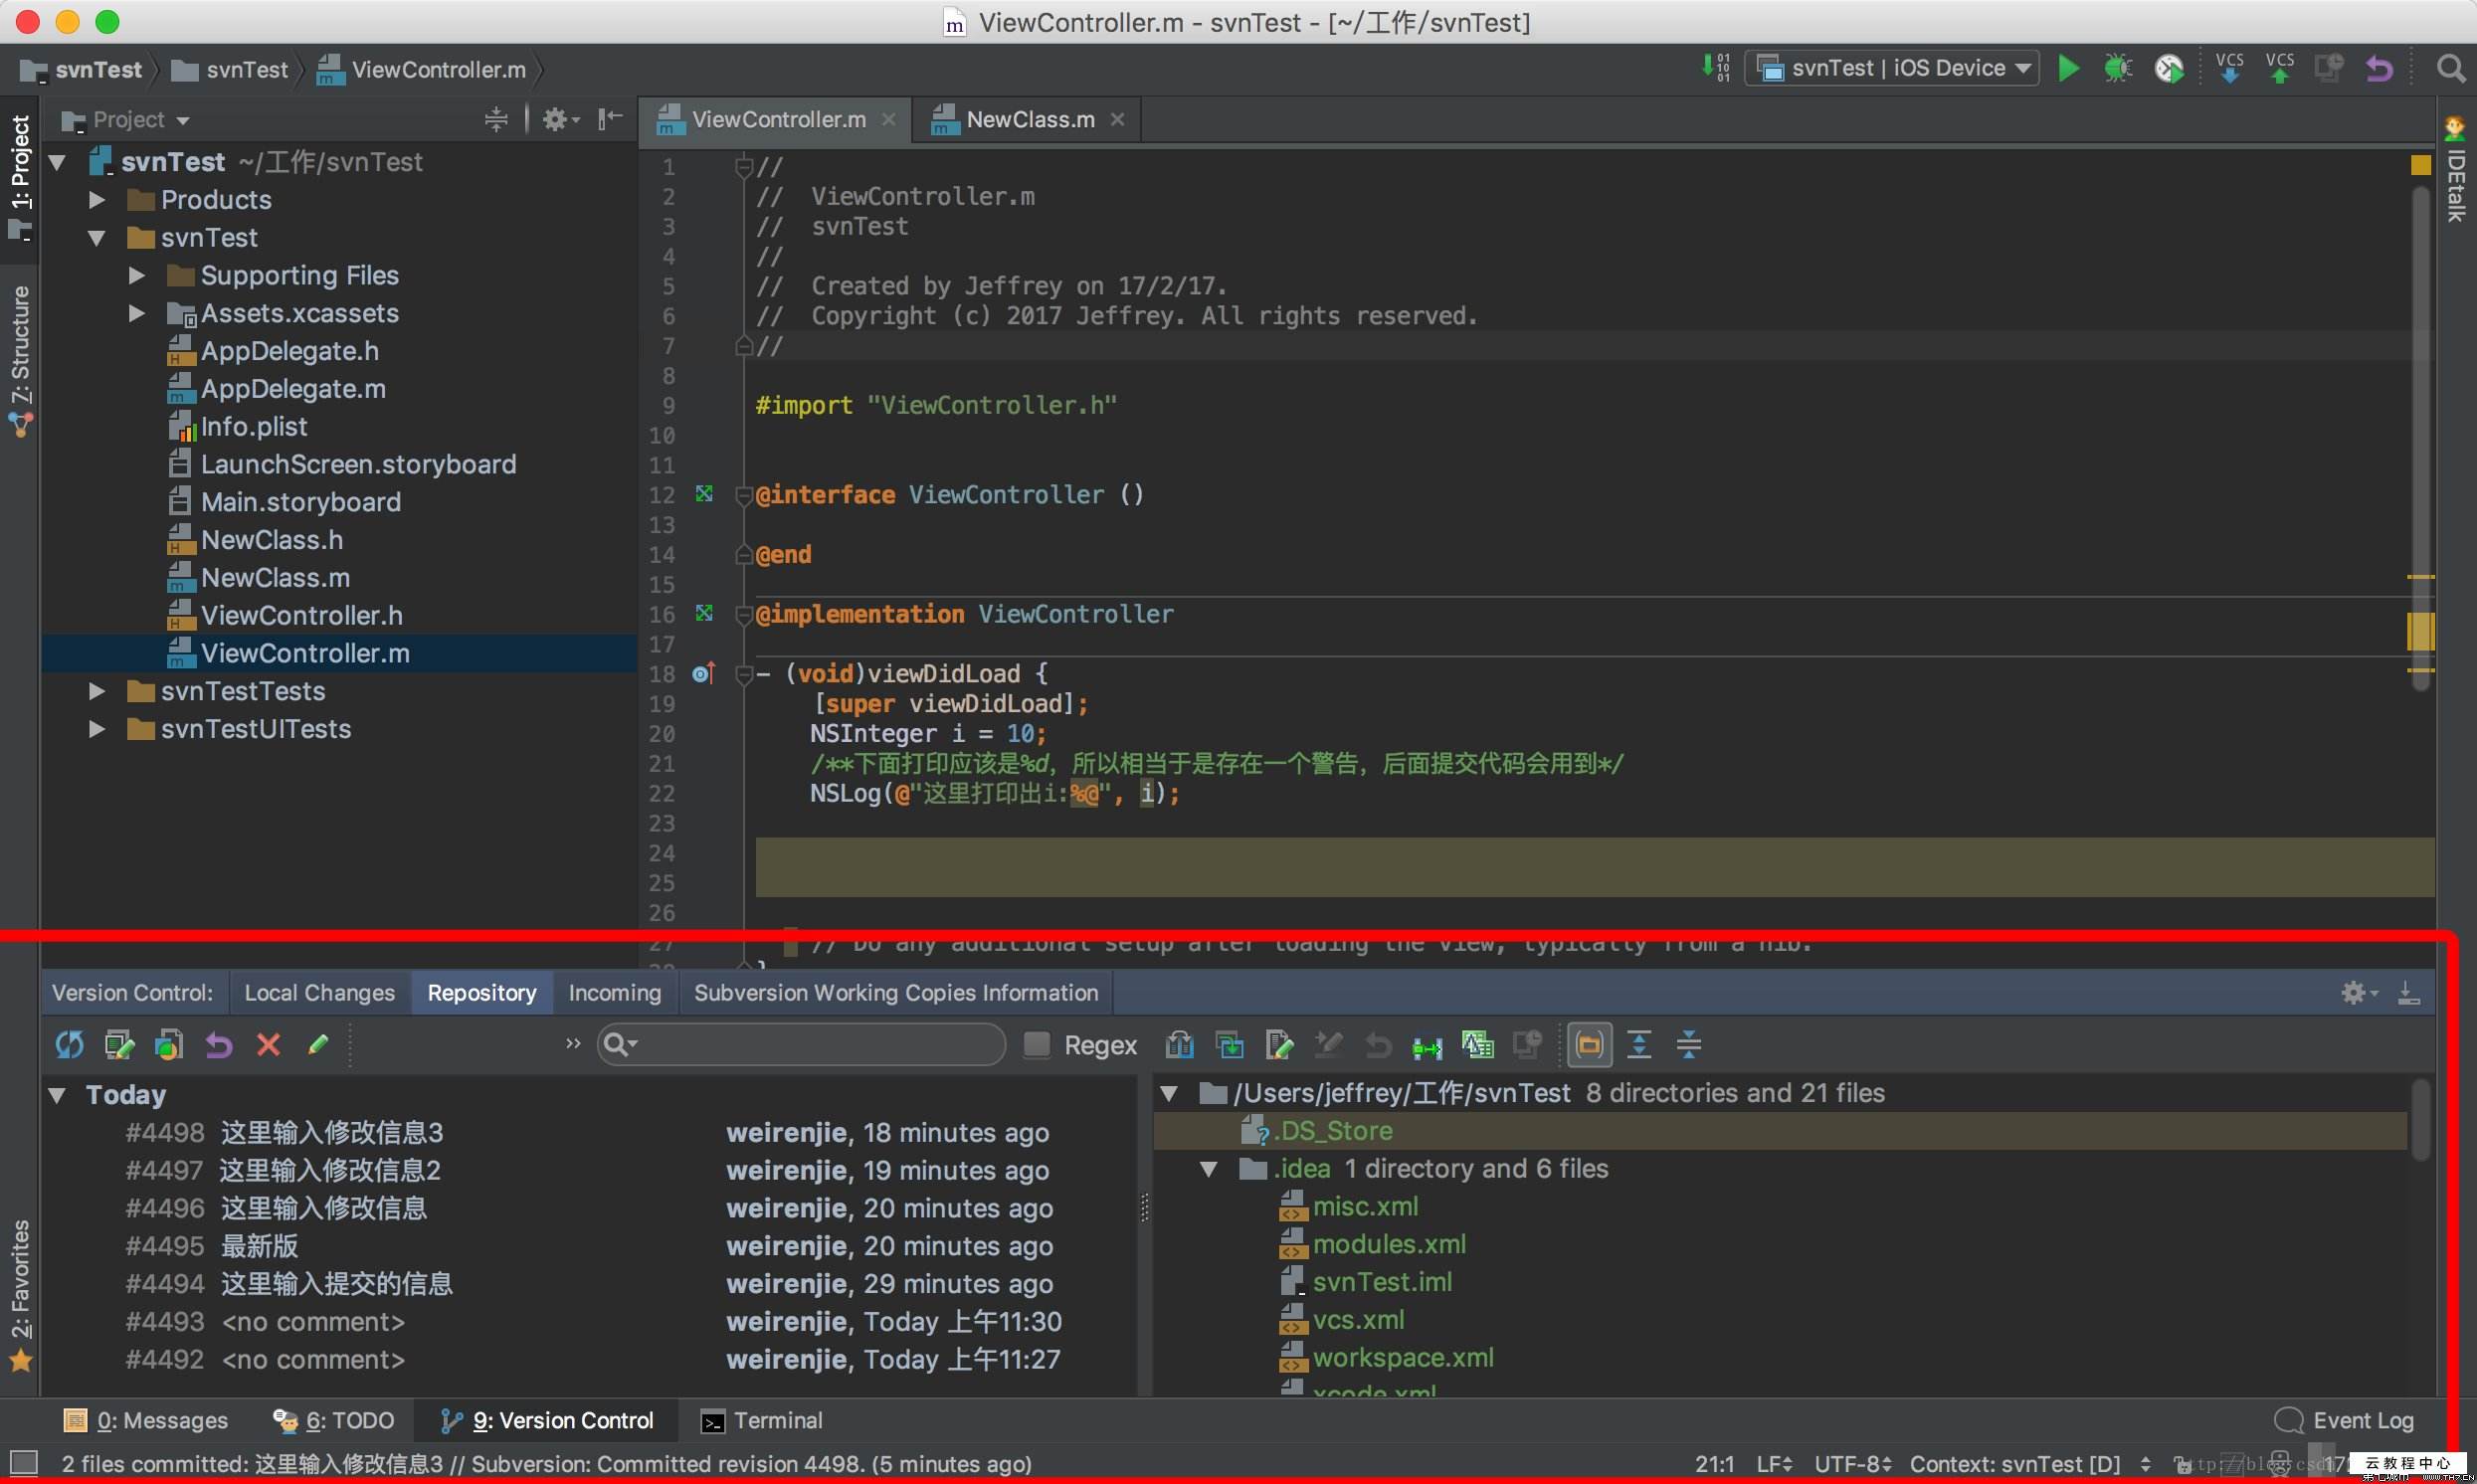Collapse the .idea directory node
Image resolution: width=2477 pixels, height=1484 pixels.
[1209, 1169]
